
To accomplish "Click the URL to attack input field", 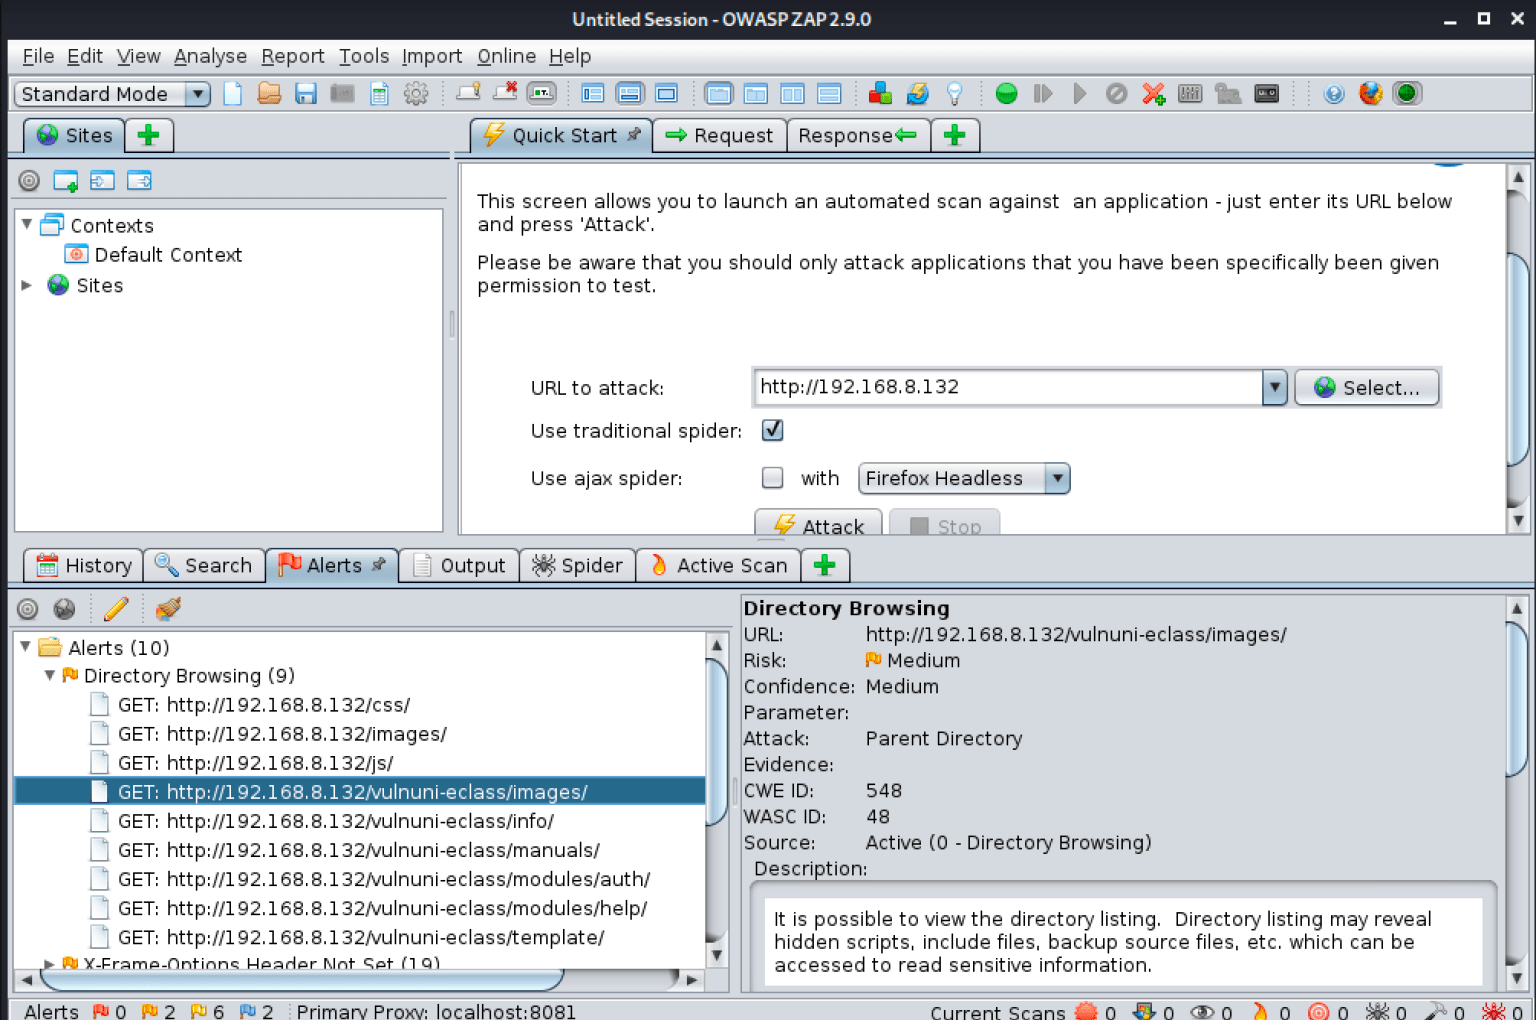I will (x=1008, y=387).
